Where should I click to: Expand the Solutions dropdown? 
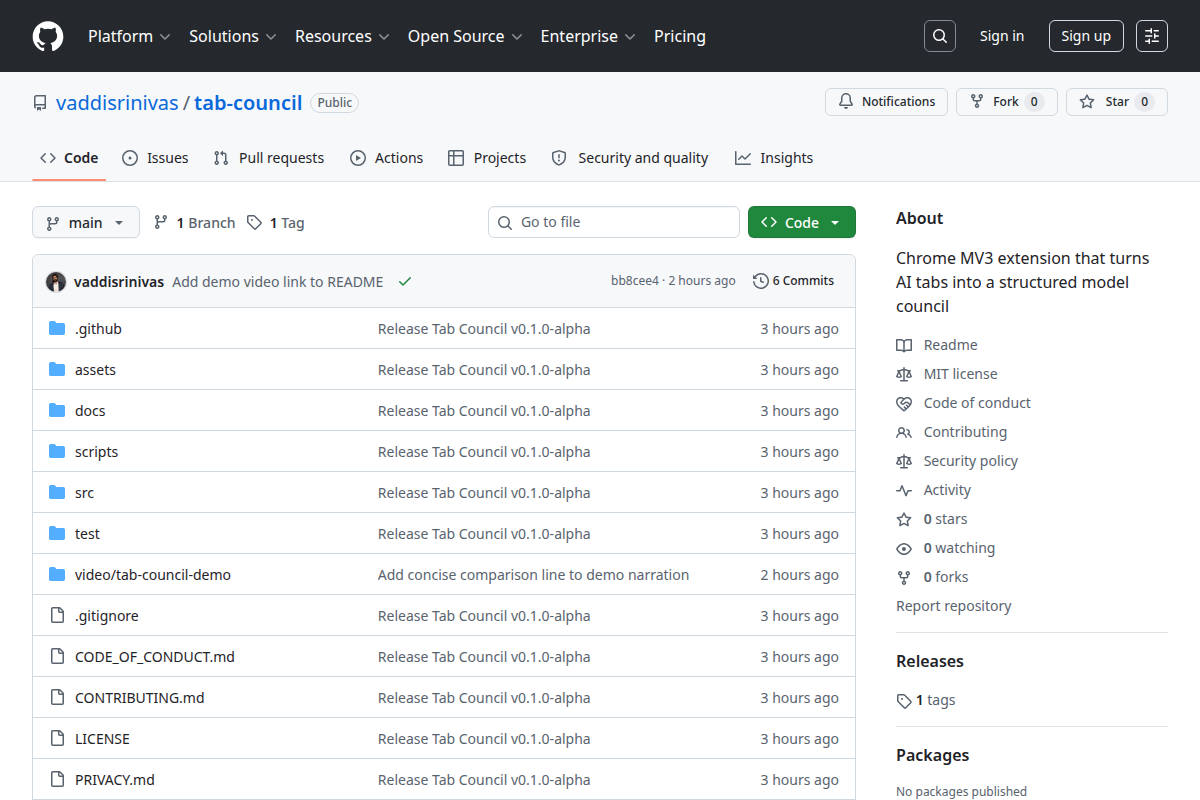[x=233, y=36]
